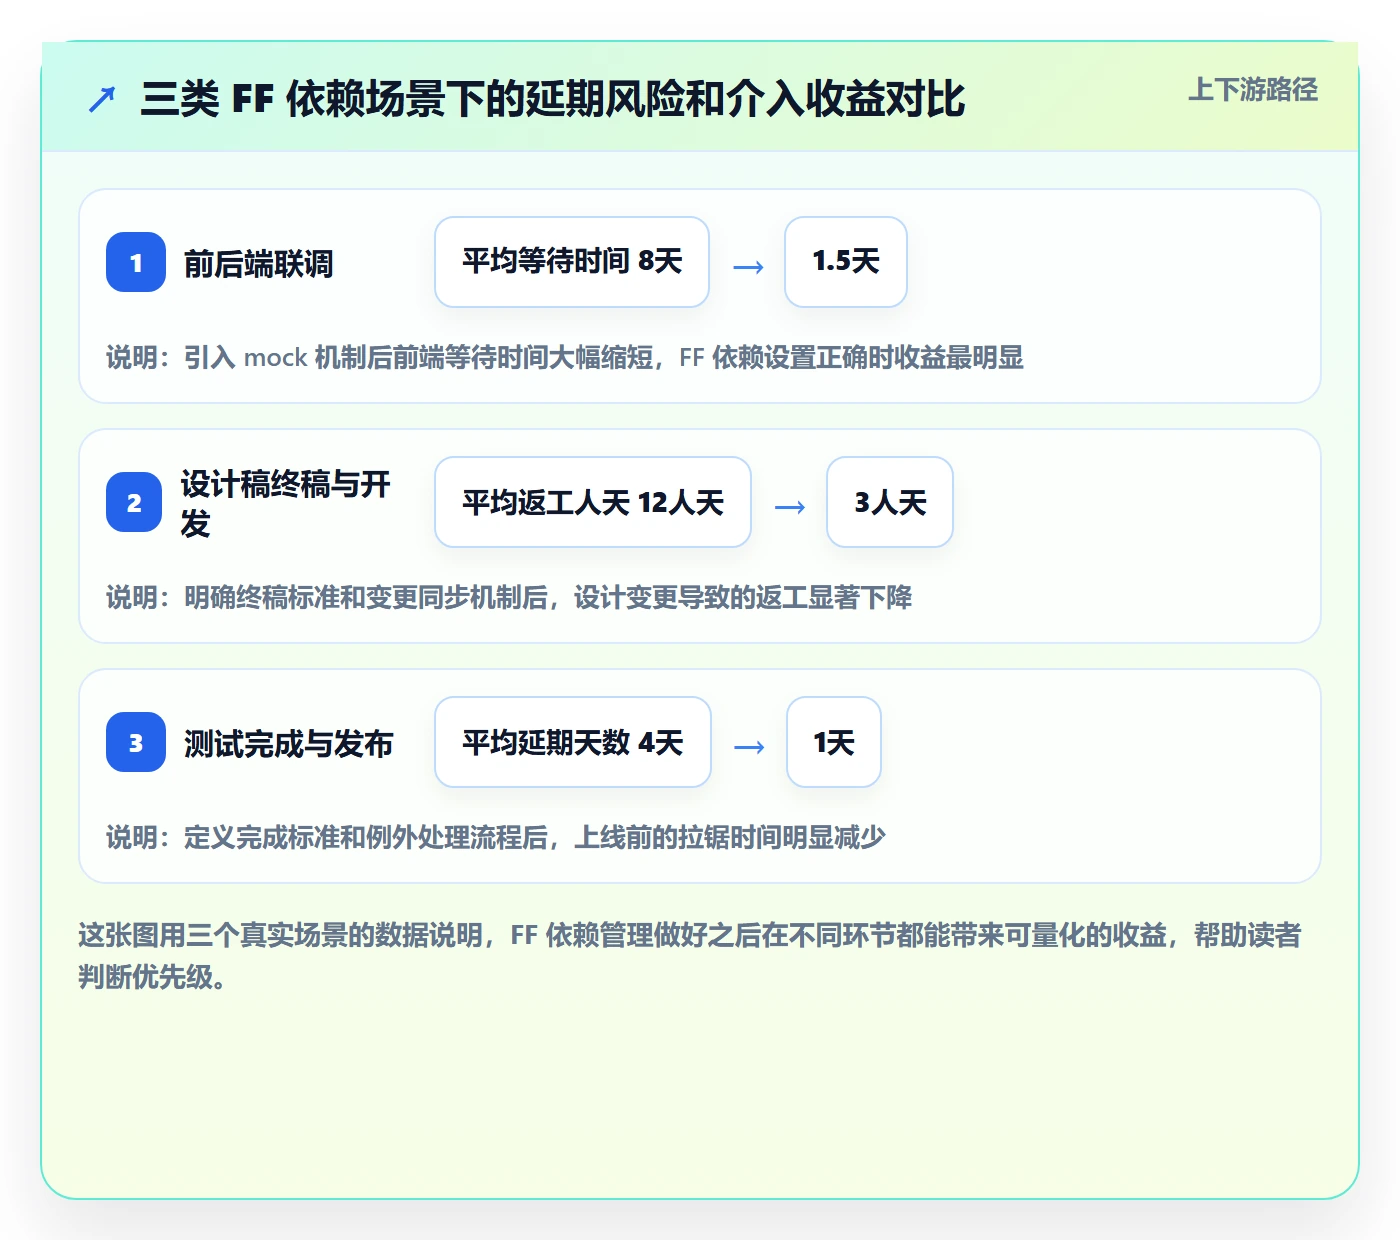Click the number 3 badge for 测试完成与发布
The image size is (1400, 1240).
click(136, 742)
